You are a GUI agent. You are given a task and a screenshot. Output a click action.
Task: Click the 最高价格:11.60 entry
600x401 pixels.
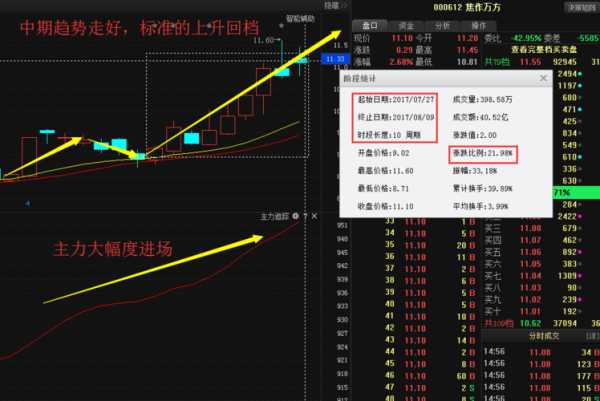point(385,171)
